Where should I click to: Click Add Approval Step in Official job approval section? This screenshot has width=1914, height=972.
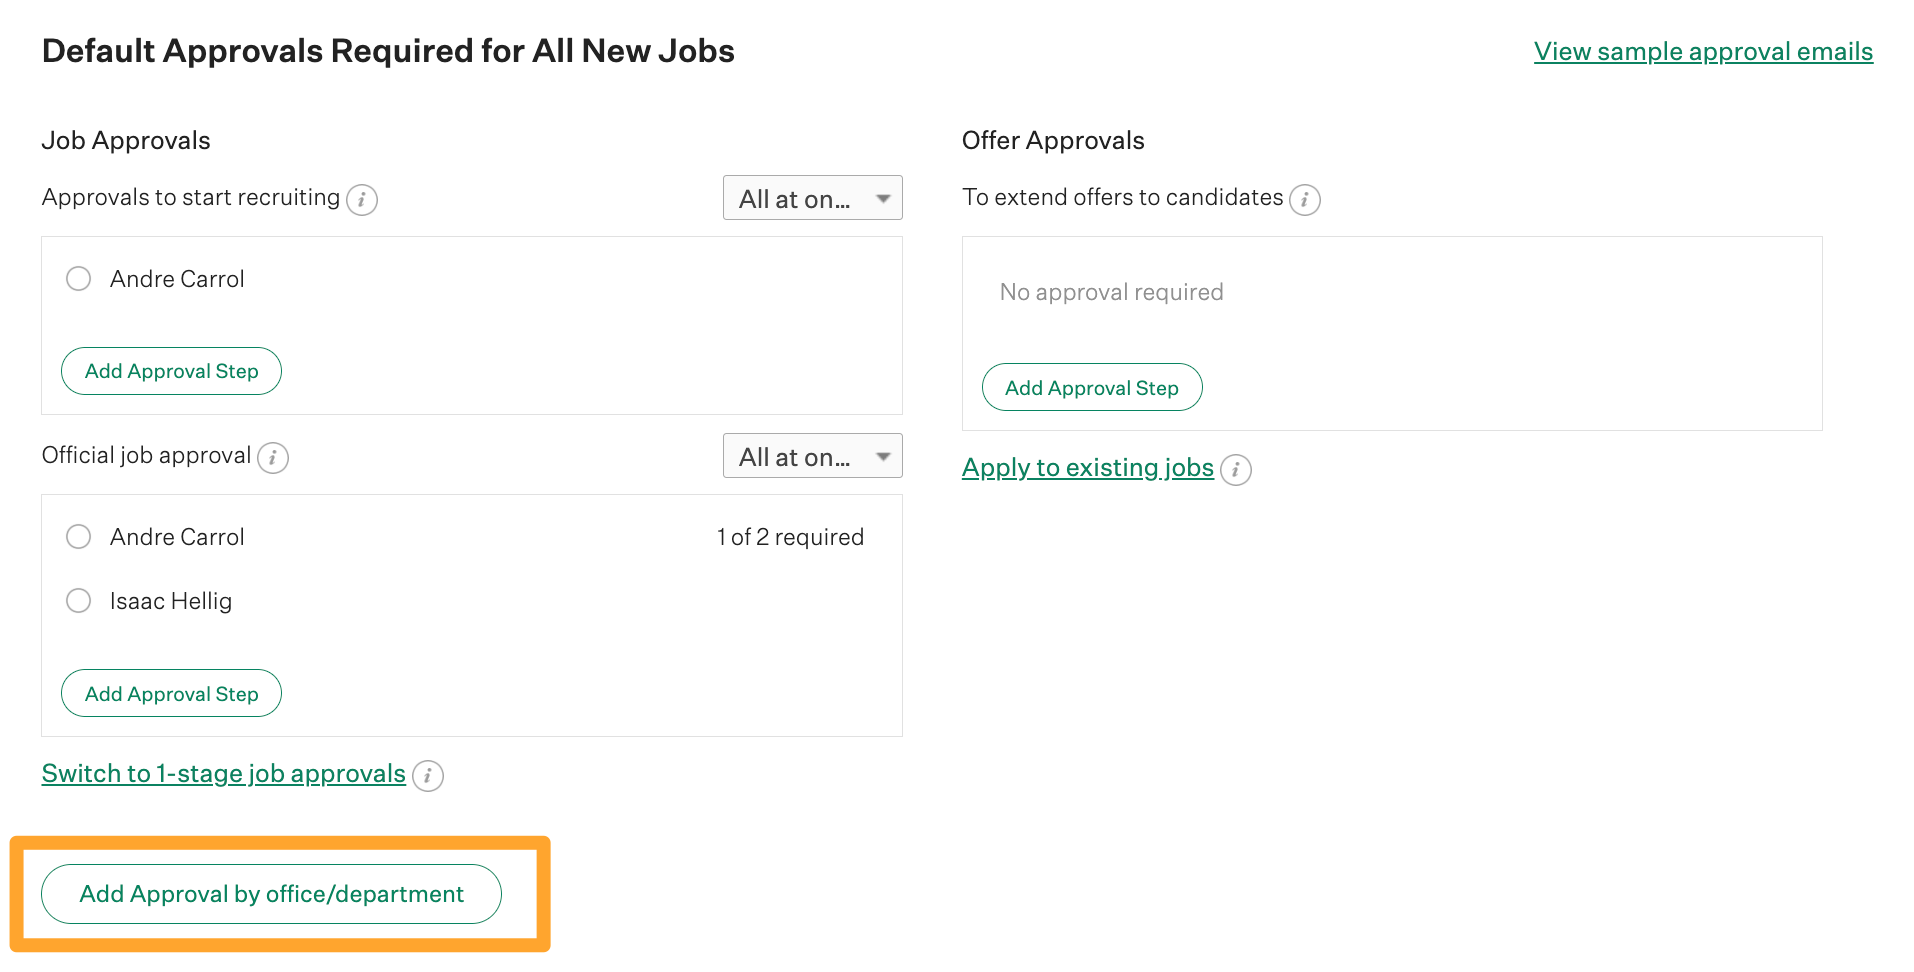pyautogui.click(x=170, y=692)
